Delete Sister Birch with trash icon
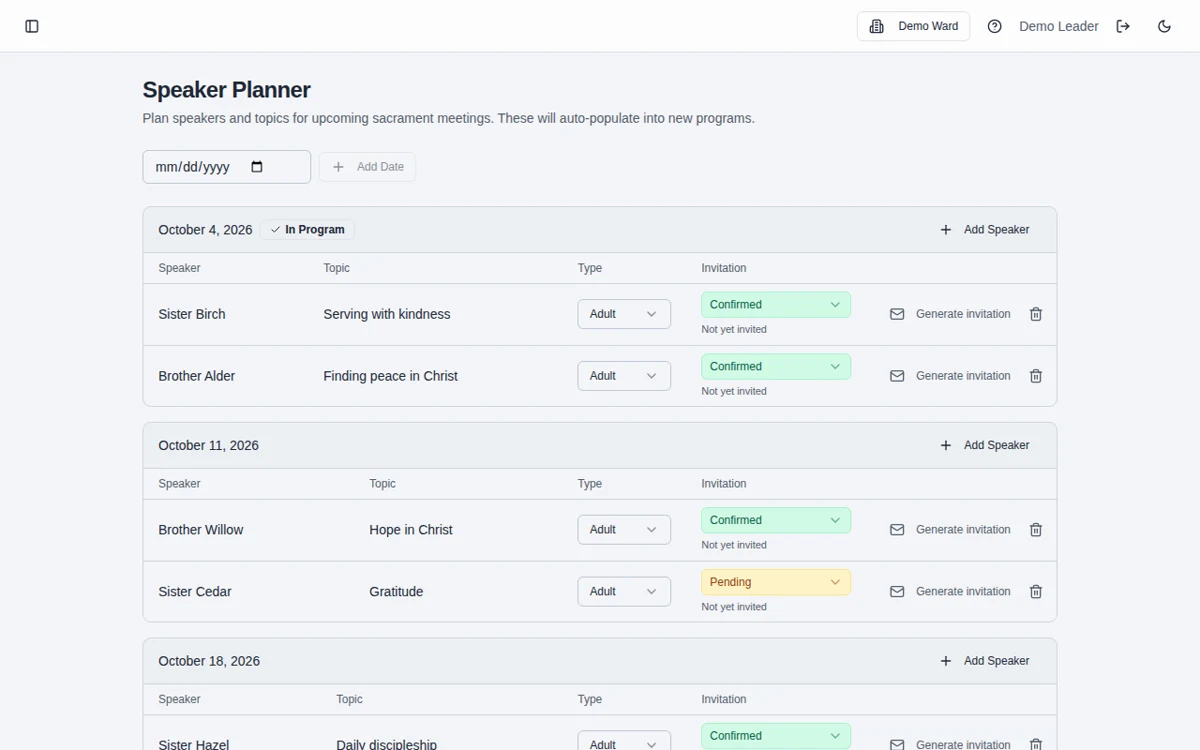Image resolution: width=1200 pixels, height=750 pixels. (x=1036, y=314)
